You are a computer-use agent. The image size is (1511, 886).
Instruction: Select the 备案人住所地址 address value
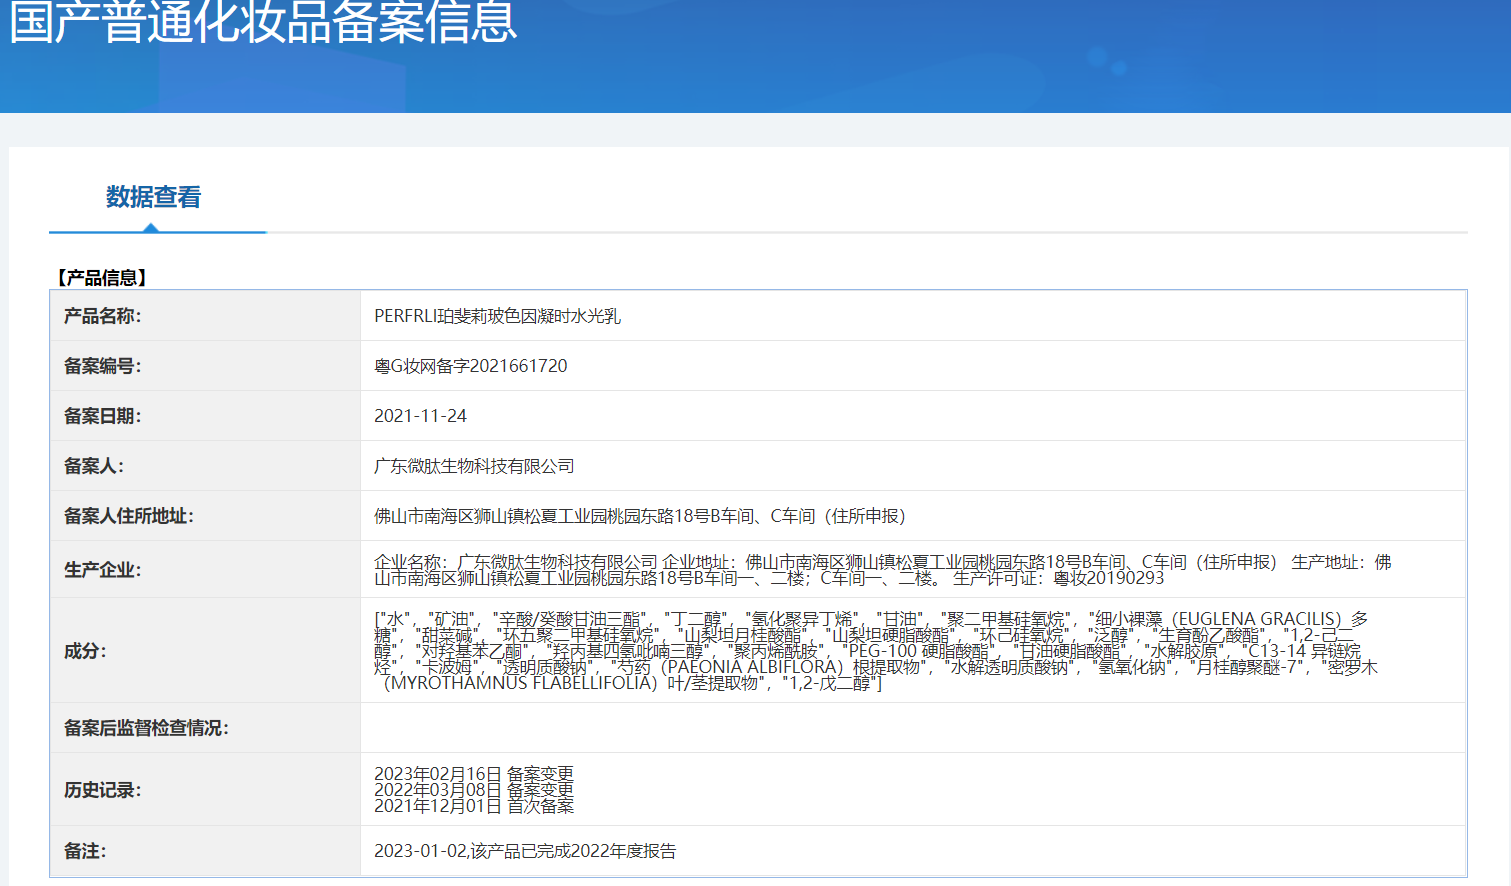[639, 516]
